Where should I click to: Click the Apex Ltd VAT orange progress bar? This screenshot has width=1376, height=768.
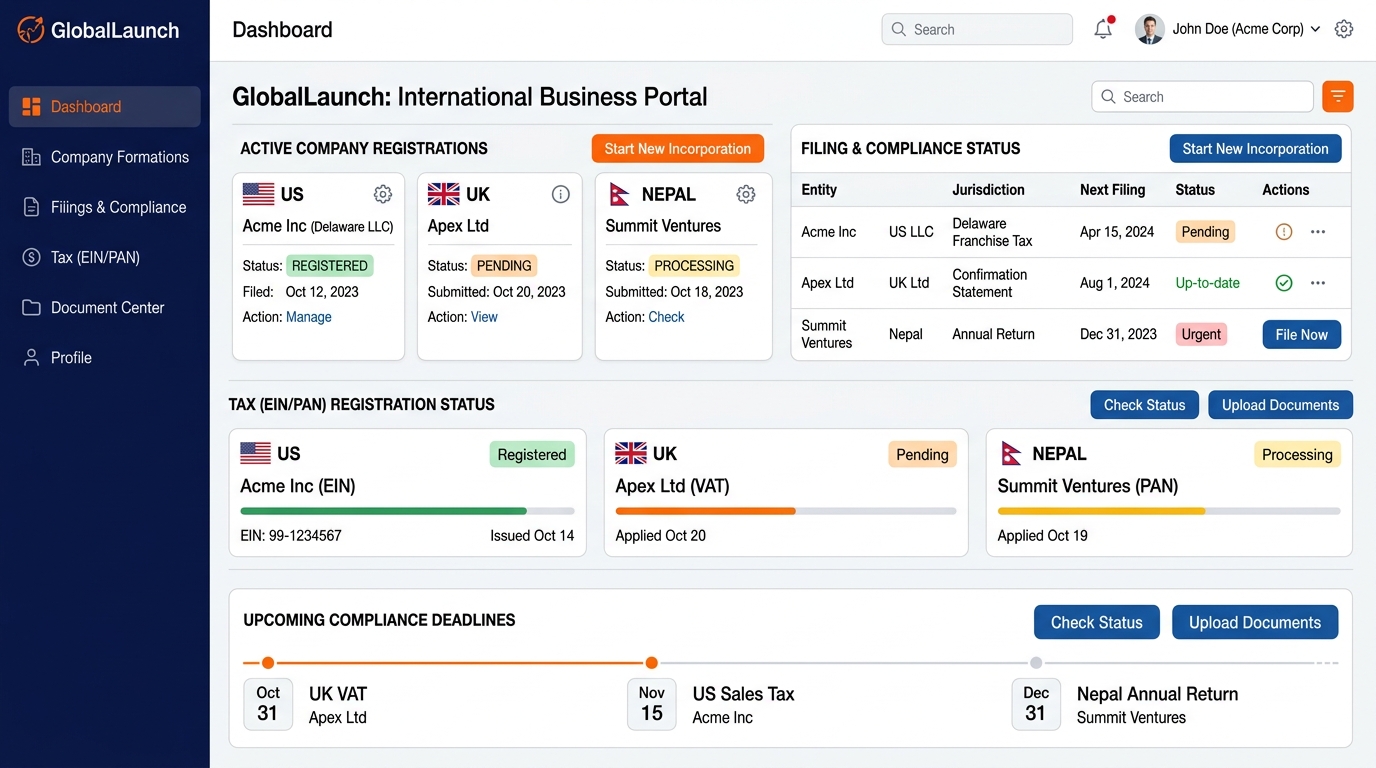(706, 511)
